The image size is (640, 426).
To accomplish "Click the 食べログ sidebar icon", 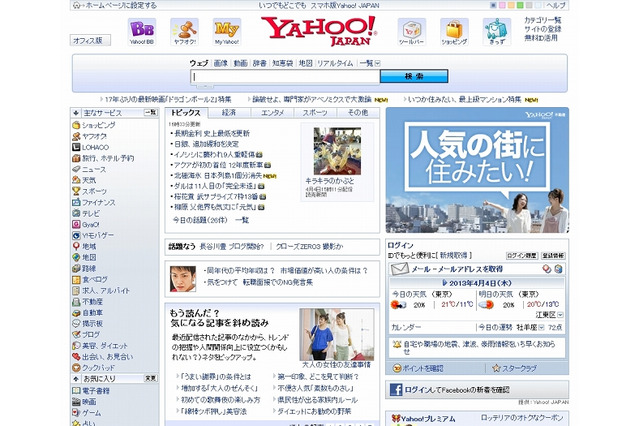I will 76,280.
